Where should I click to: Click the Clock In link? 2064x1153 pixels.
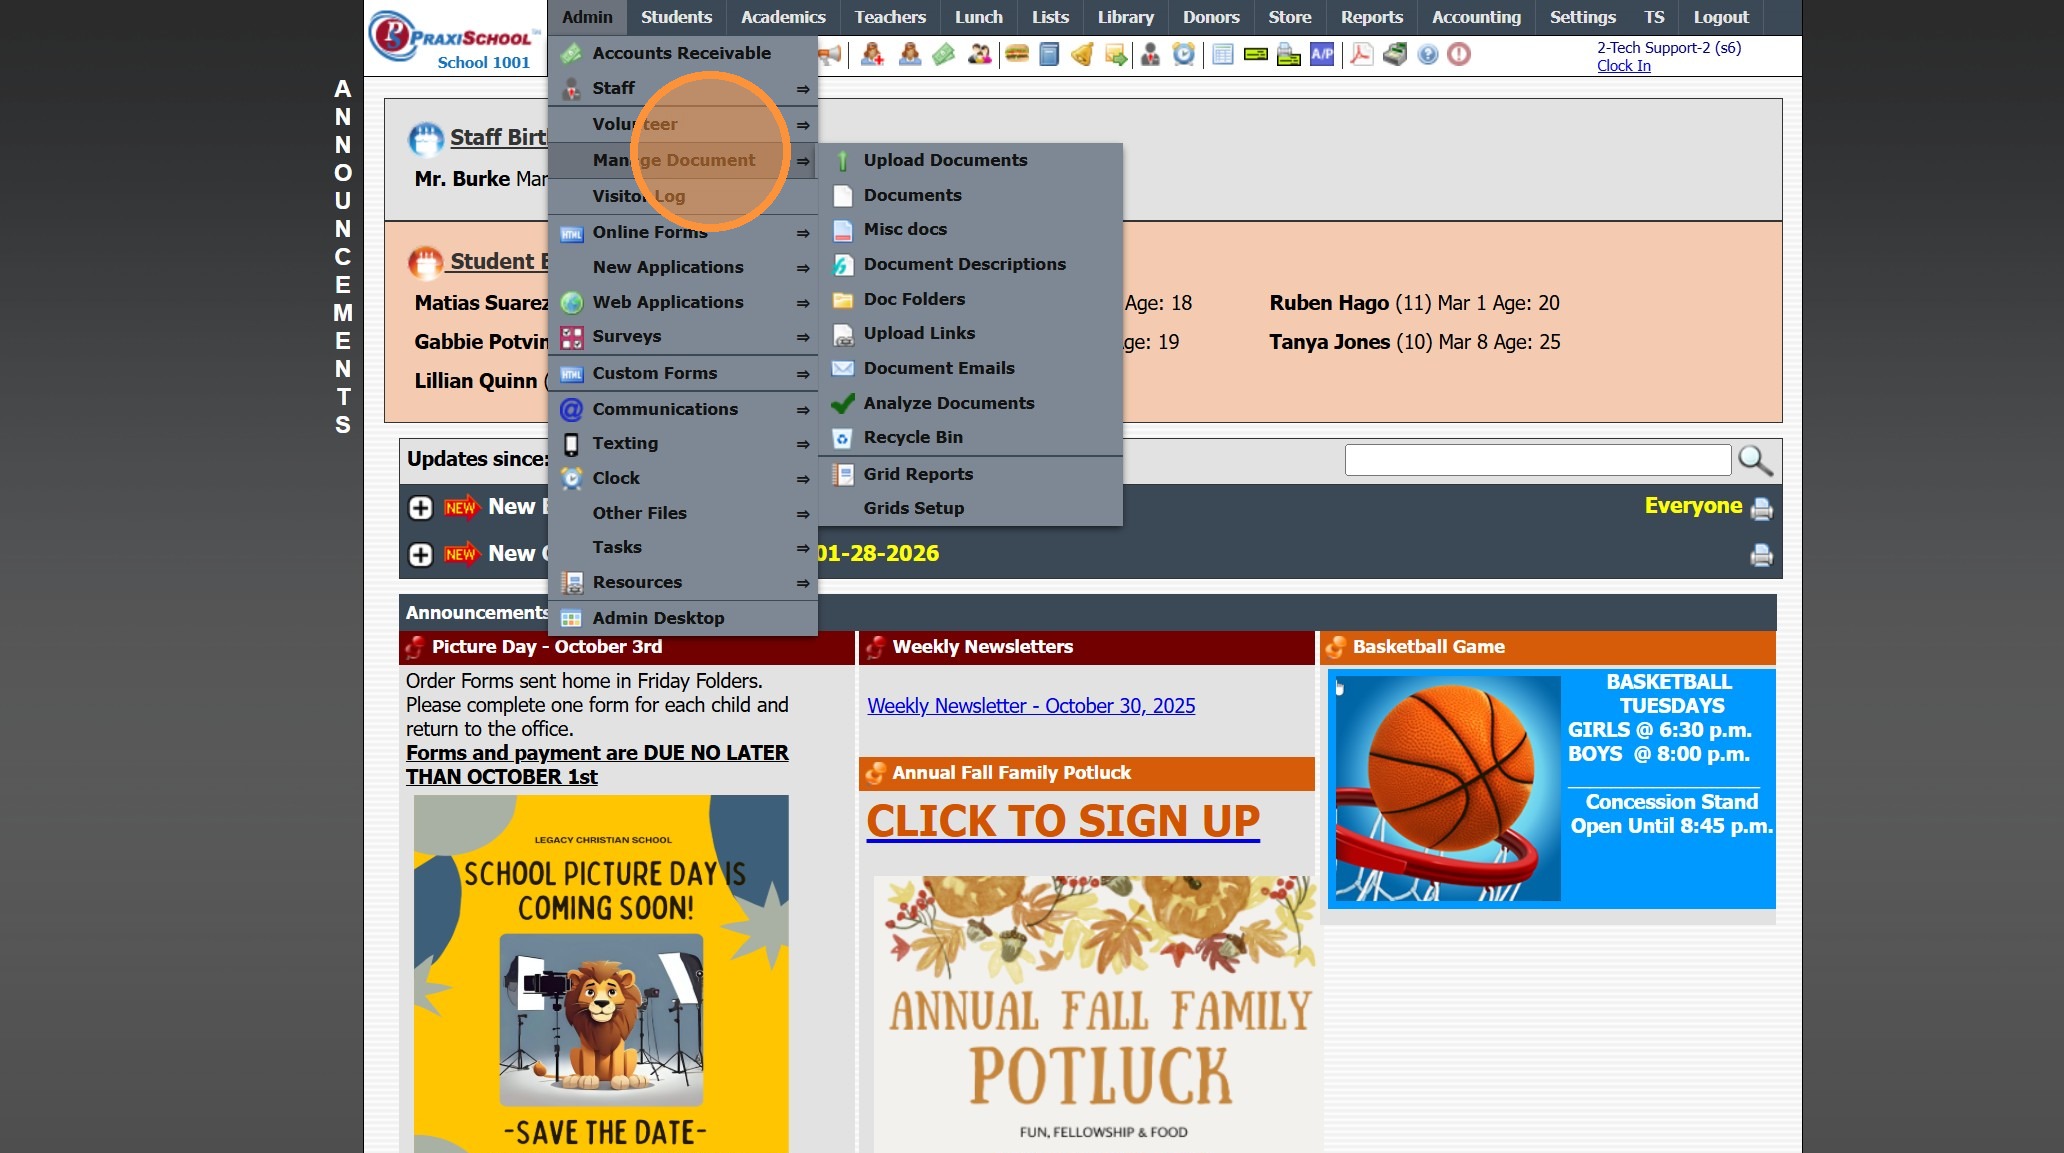coord(1623,66)
